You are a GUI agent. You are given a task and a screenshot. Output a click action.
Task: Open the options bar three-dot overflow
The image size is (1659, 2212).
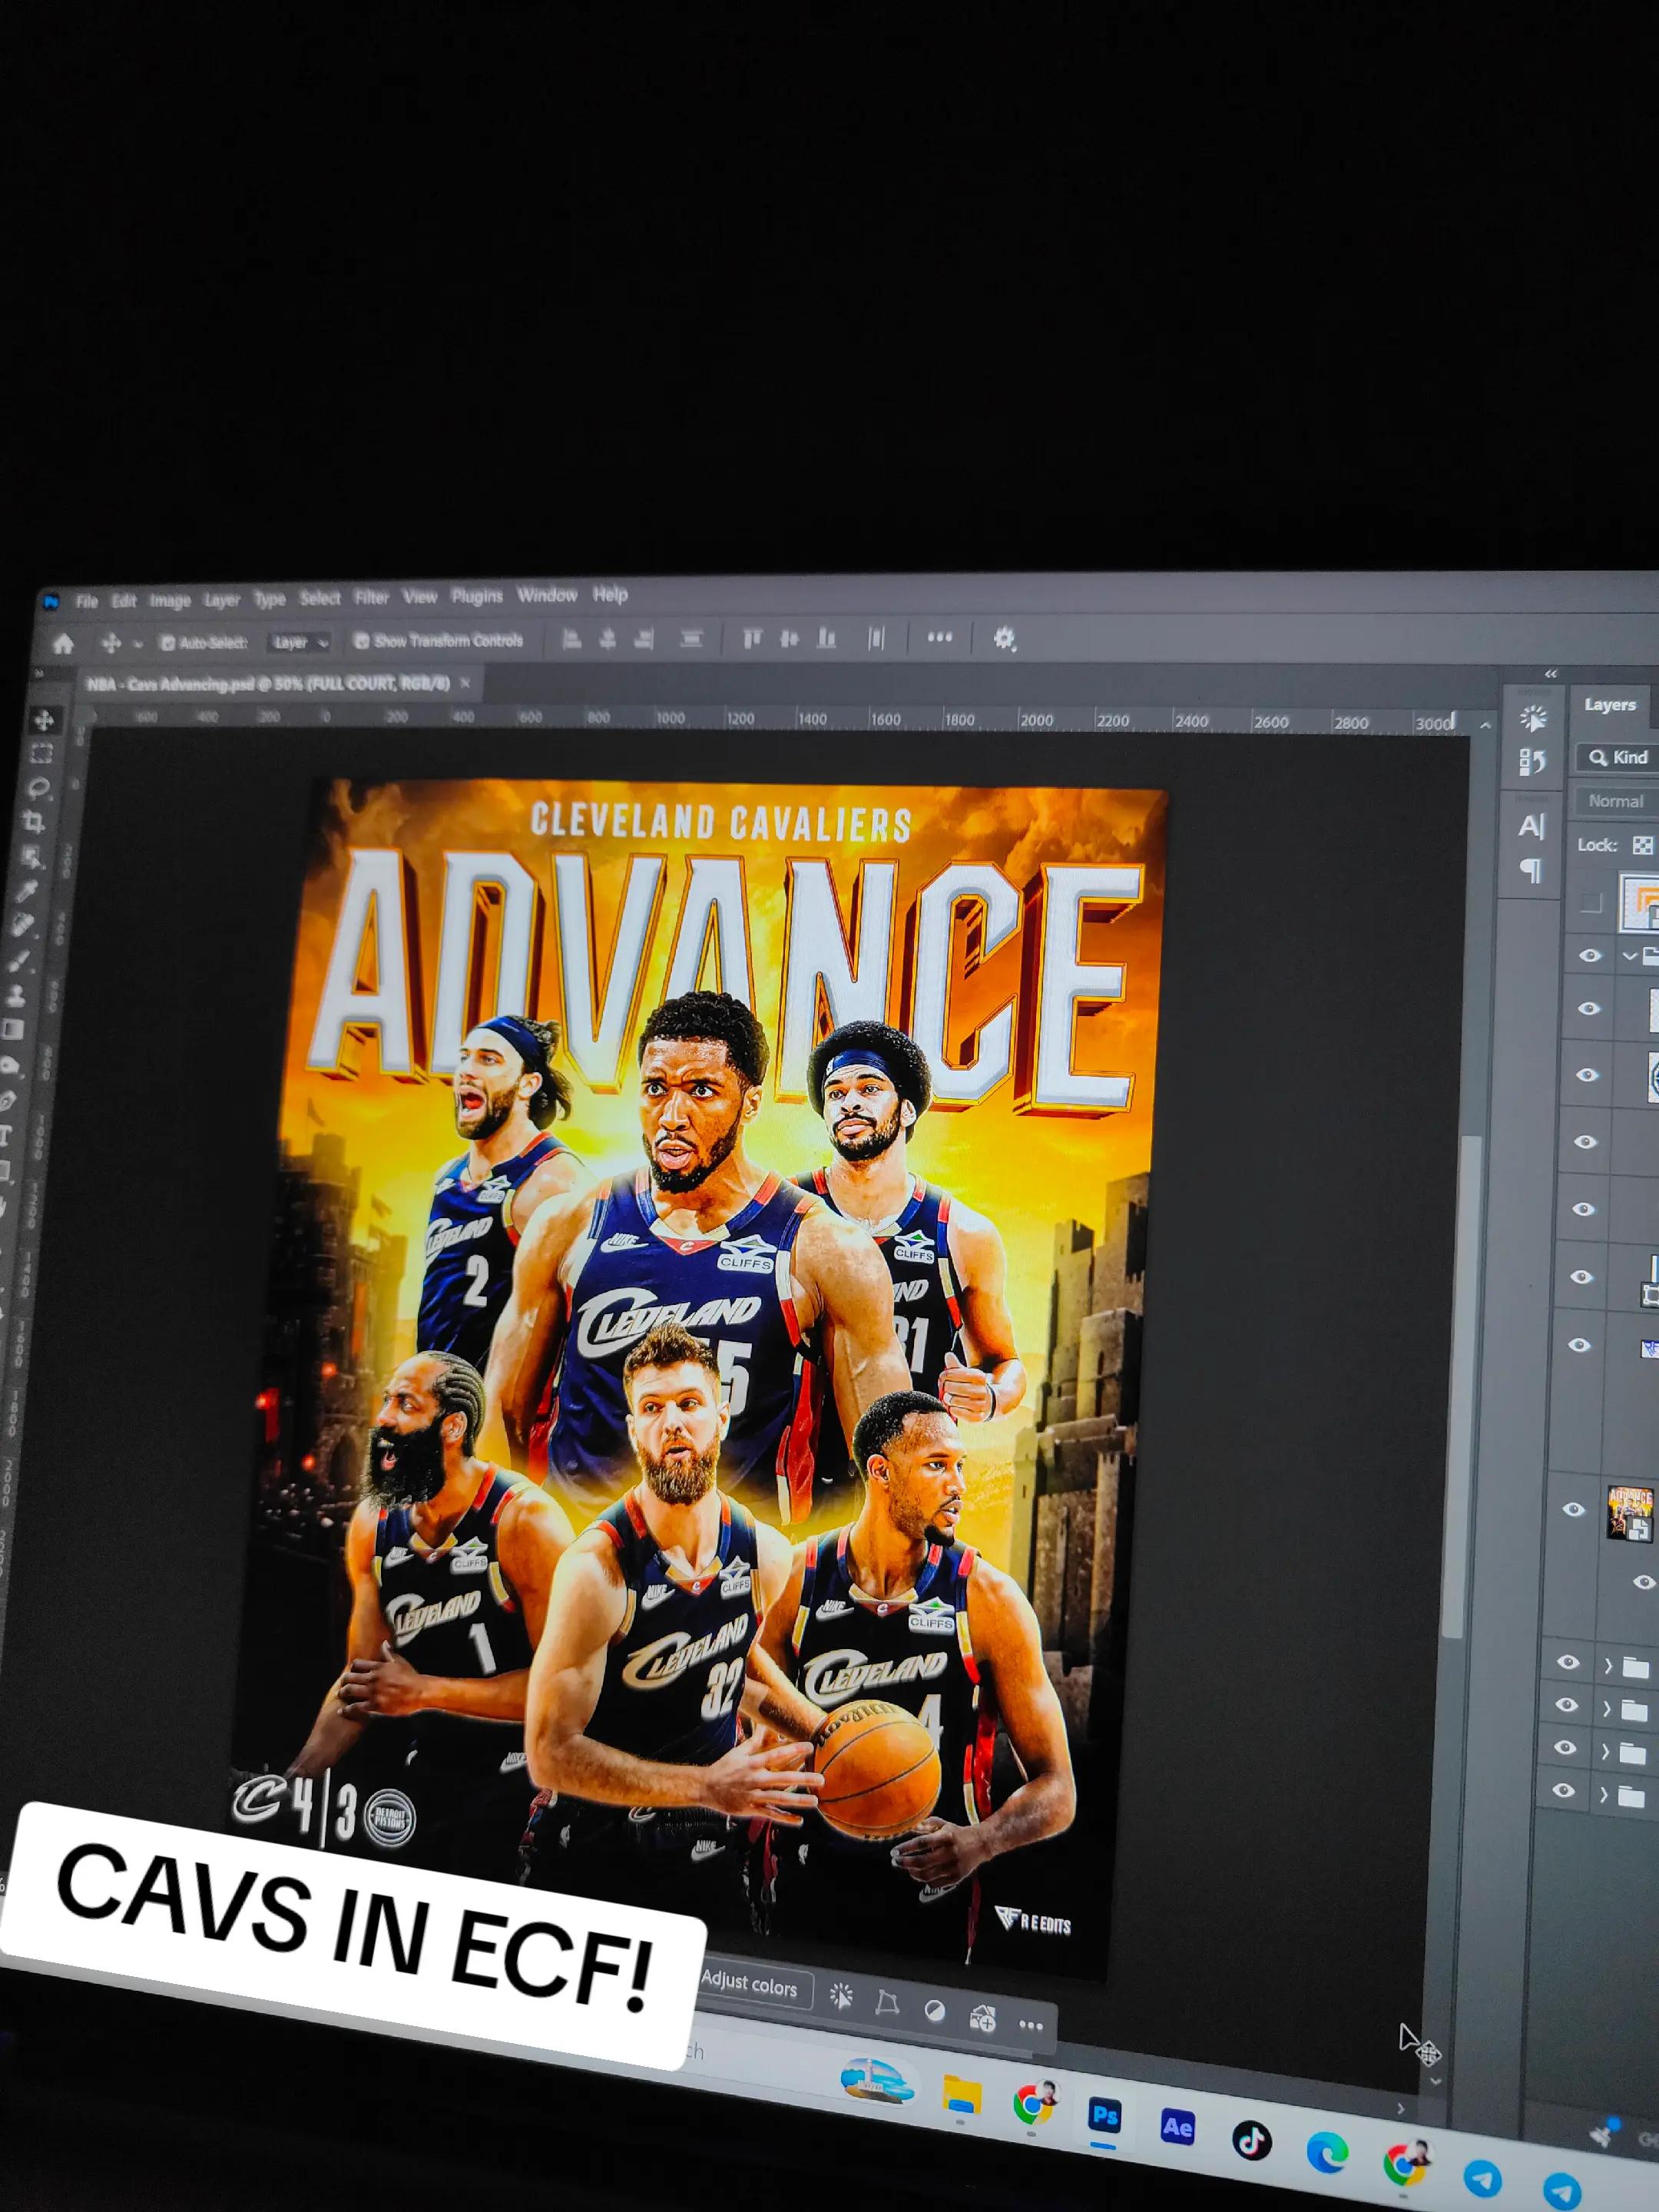coord(940,637)
